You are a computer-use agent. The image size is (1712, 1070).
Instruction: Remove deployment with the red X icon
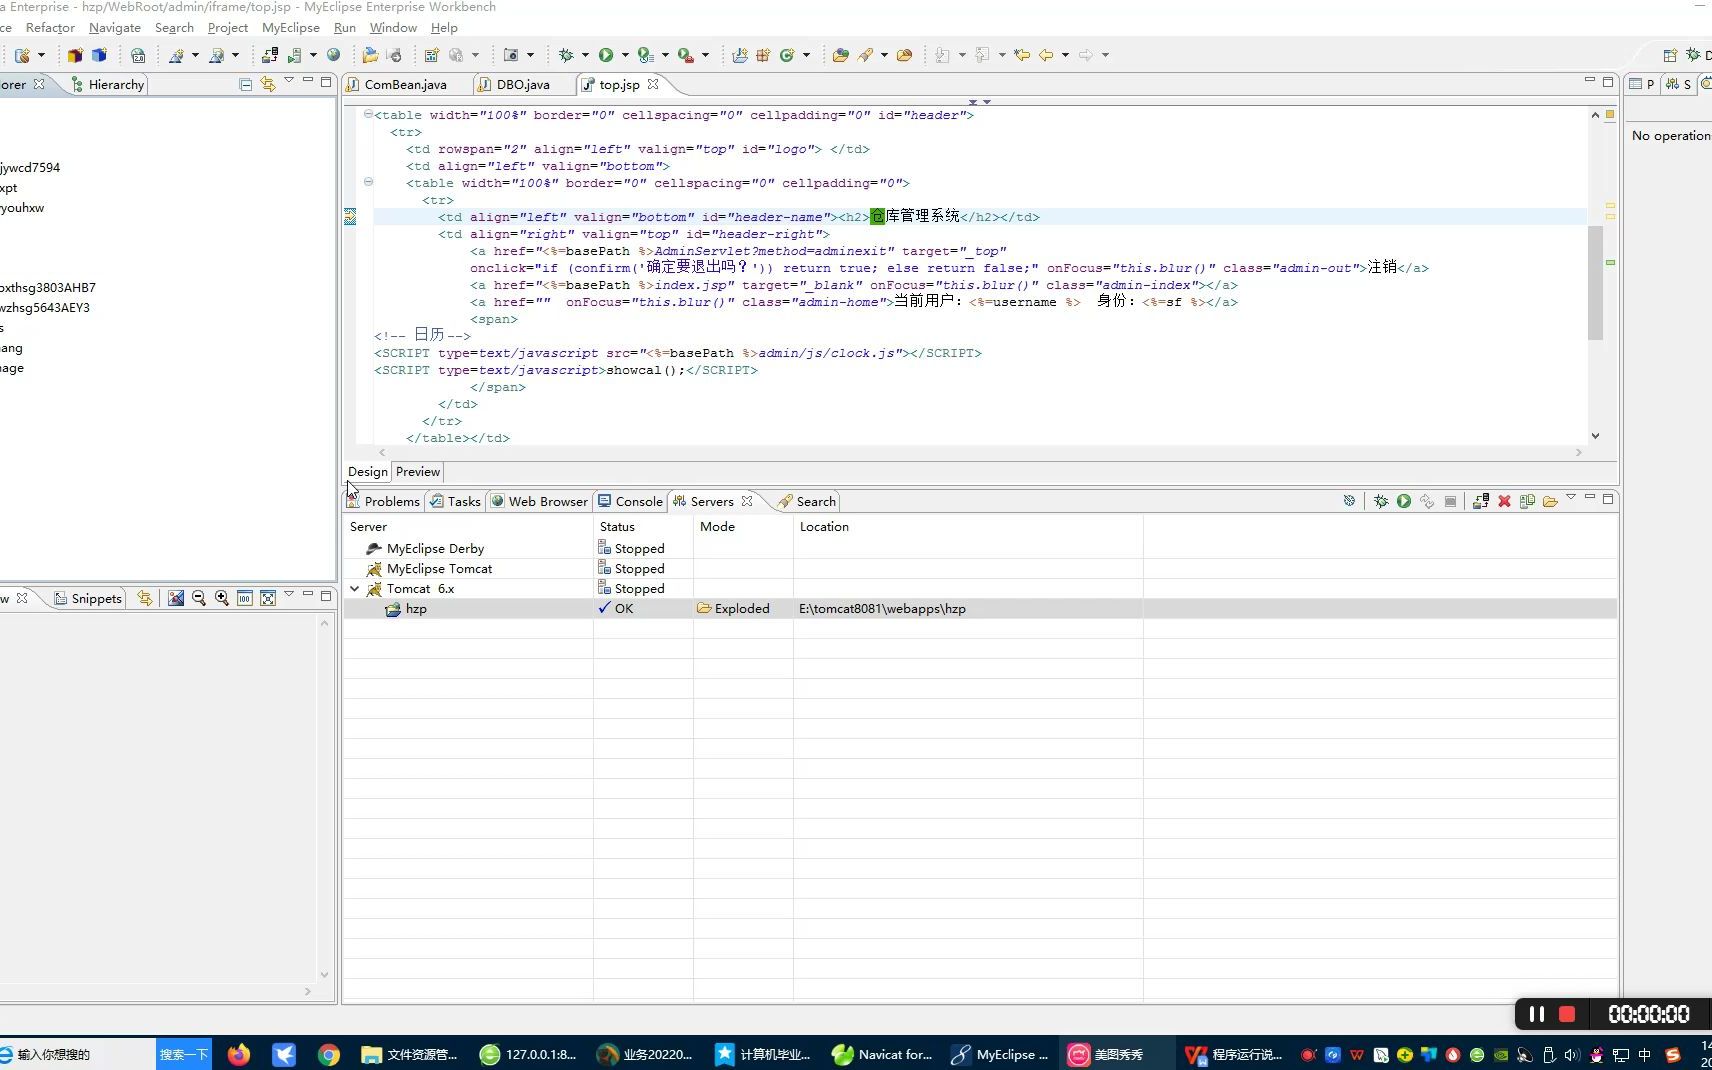tap(1504, 501)
